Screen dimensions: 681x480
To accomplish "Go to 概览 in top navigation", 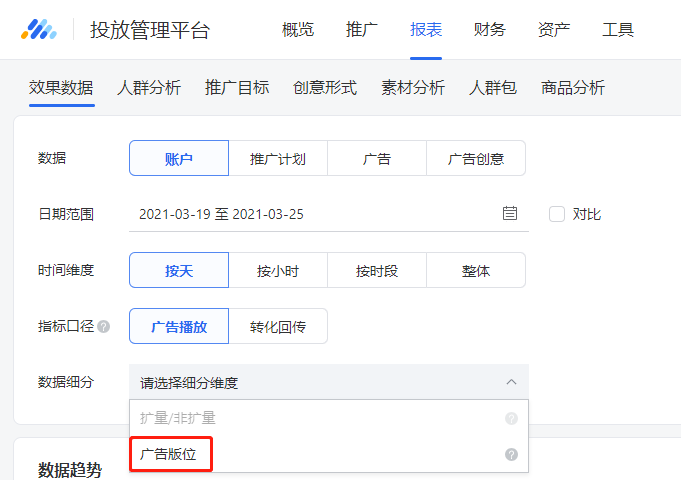I will [x=298, y=30].
